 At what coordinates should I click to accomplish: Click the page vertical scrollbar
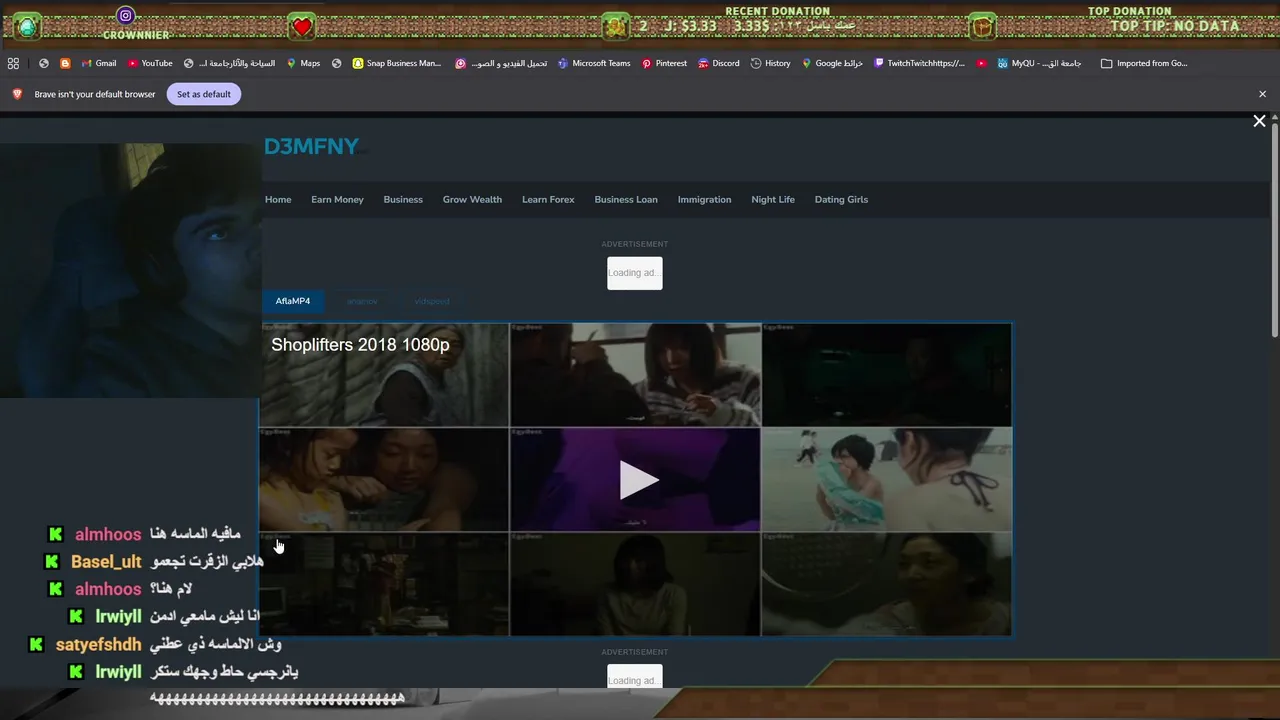(x=1274, y=230)
